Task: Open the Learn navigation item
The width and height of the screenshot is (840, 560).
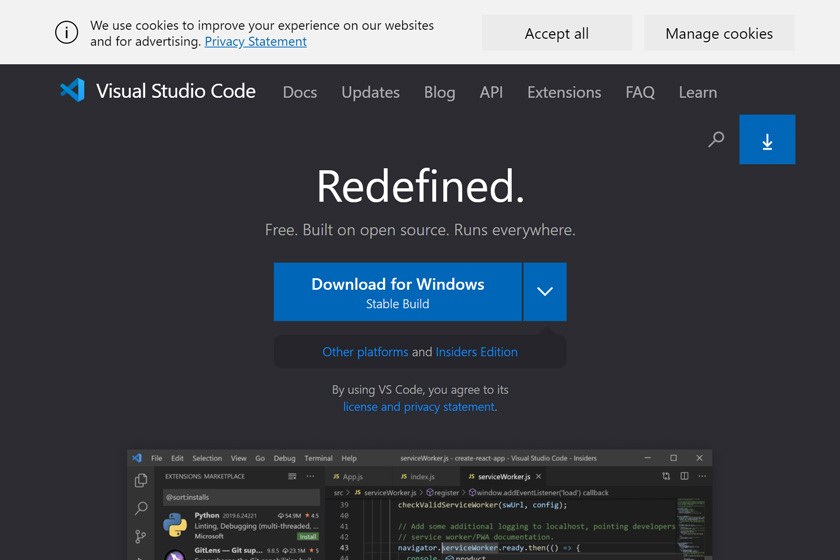Action: click(x=698, y=92)
